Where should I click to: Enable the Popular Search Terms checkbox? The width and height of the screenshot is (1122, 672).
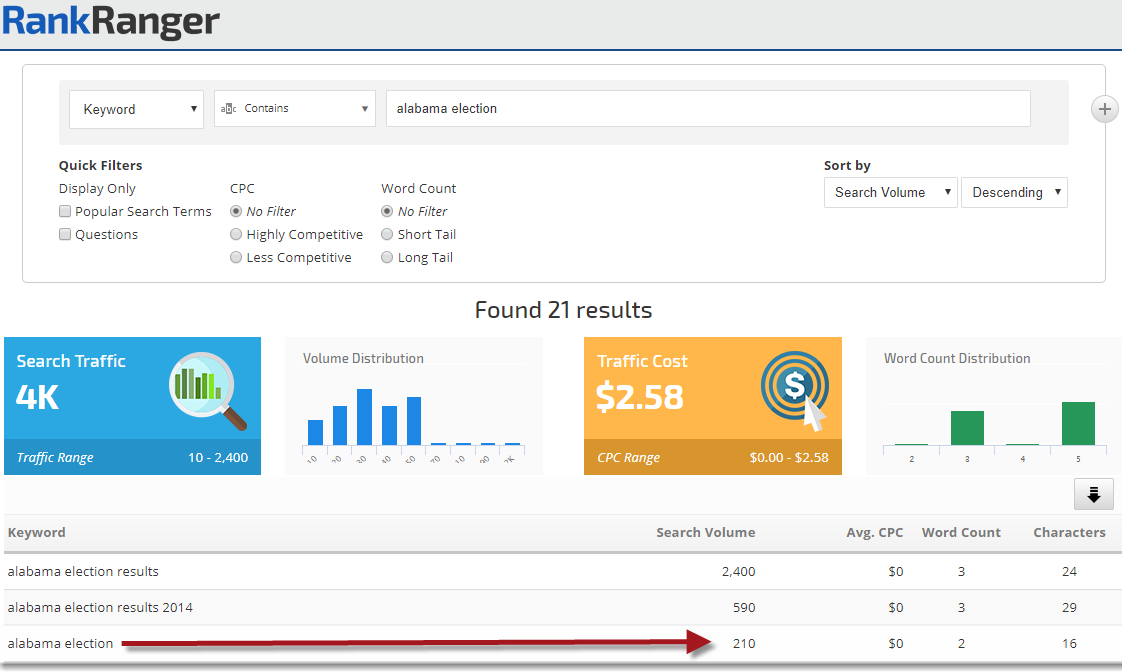coord(65,212)
